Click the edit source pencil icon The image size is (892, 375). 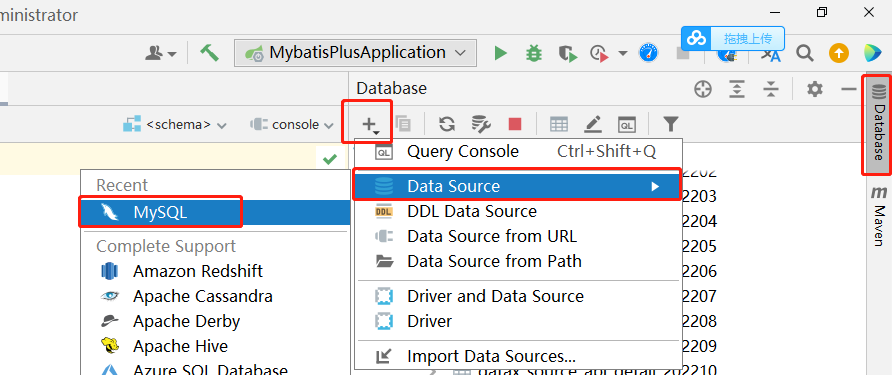(593, 124)
